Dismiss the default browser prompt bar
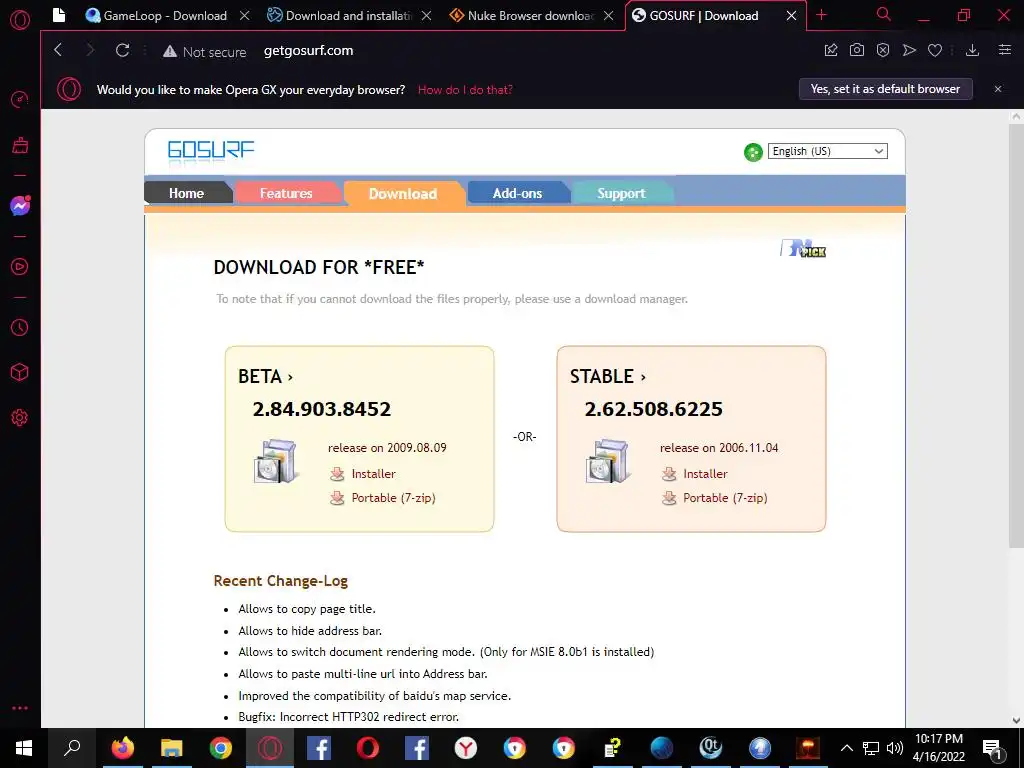 pos(998,89)
